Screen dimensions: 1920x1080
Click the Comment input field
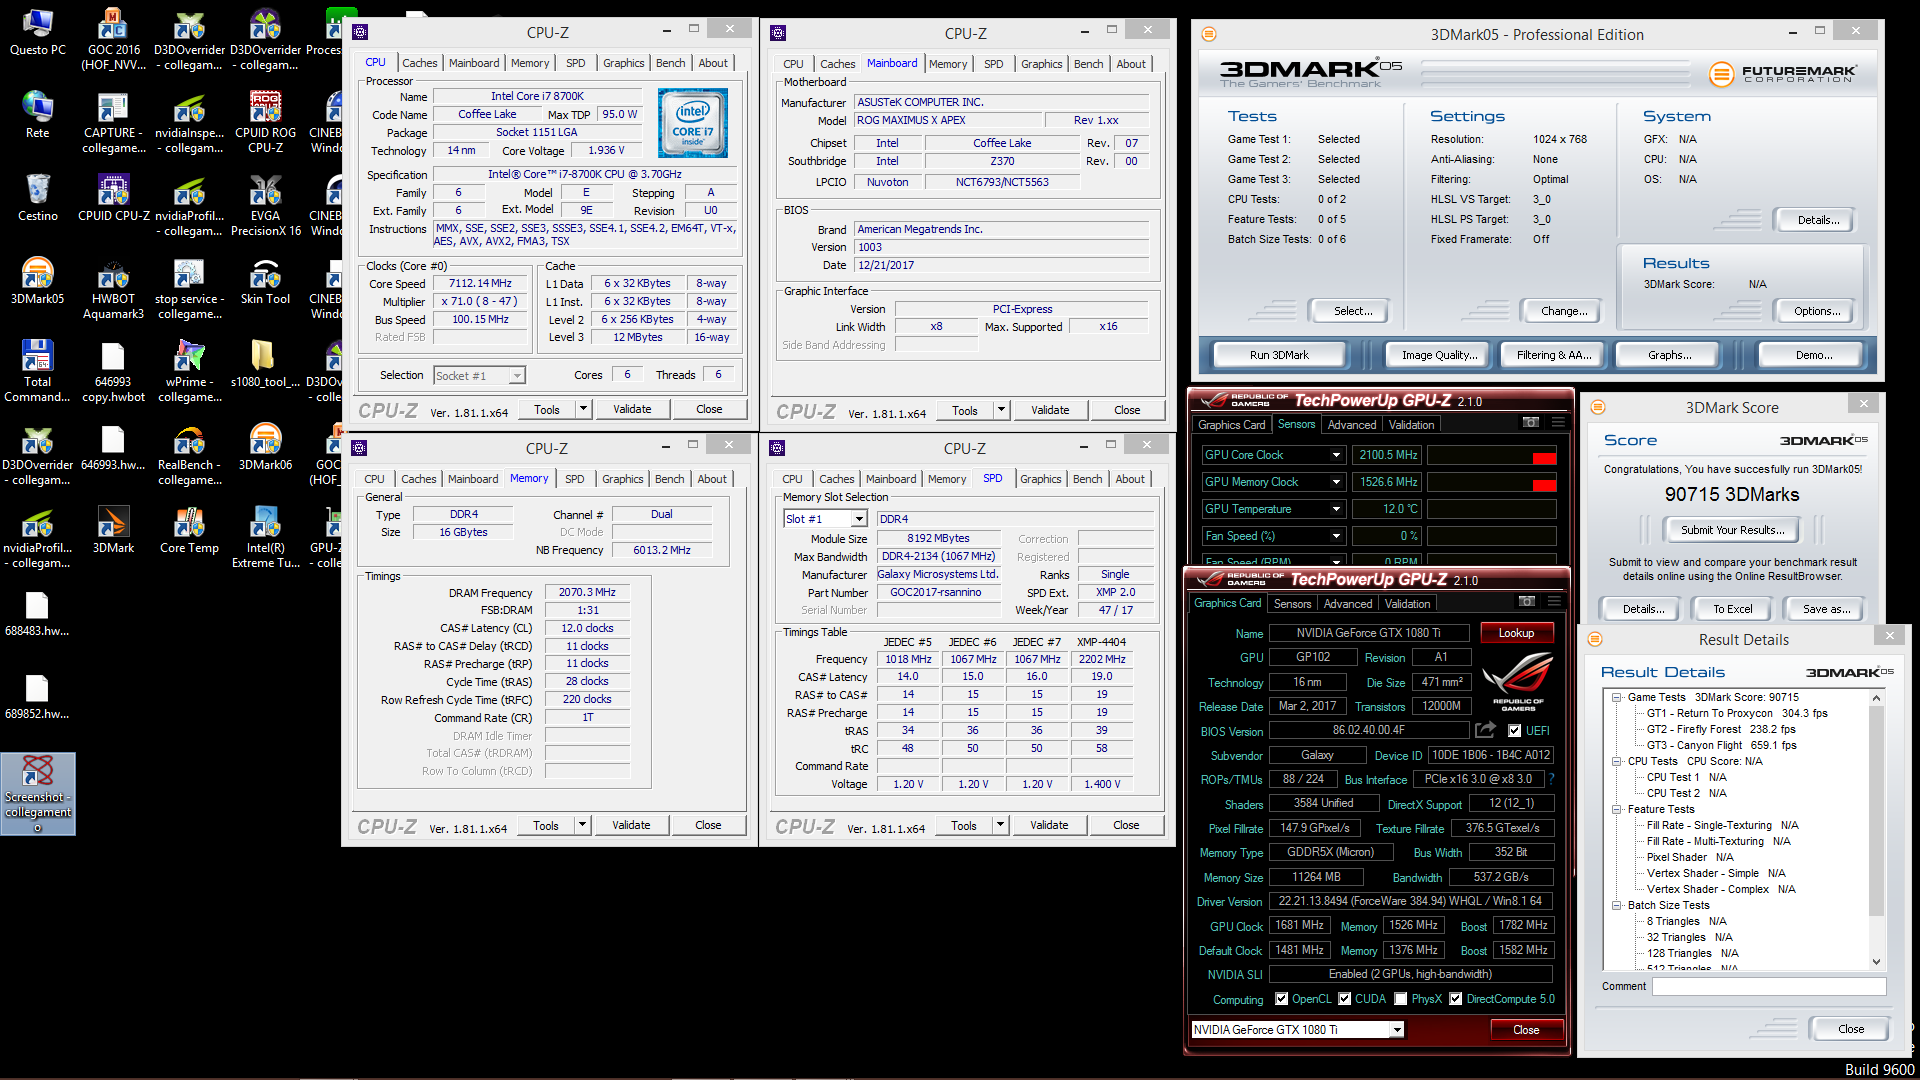1769,987
